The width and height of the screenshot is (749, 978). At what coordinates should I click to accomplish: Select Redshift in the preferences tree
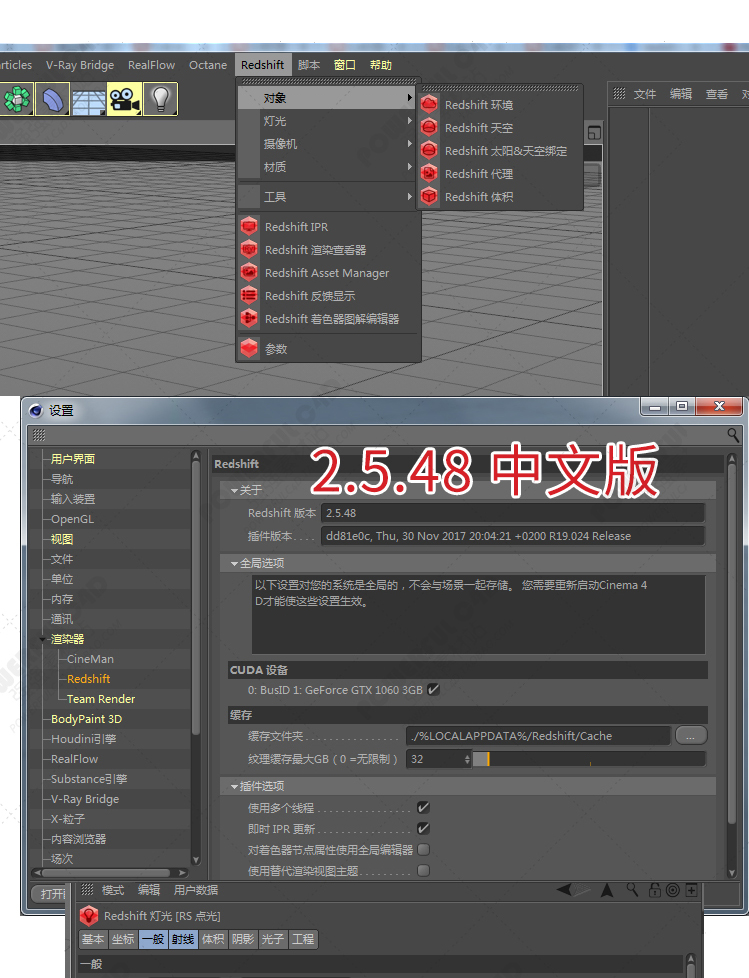tap(89, 679)
